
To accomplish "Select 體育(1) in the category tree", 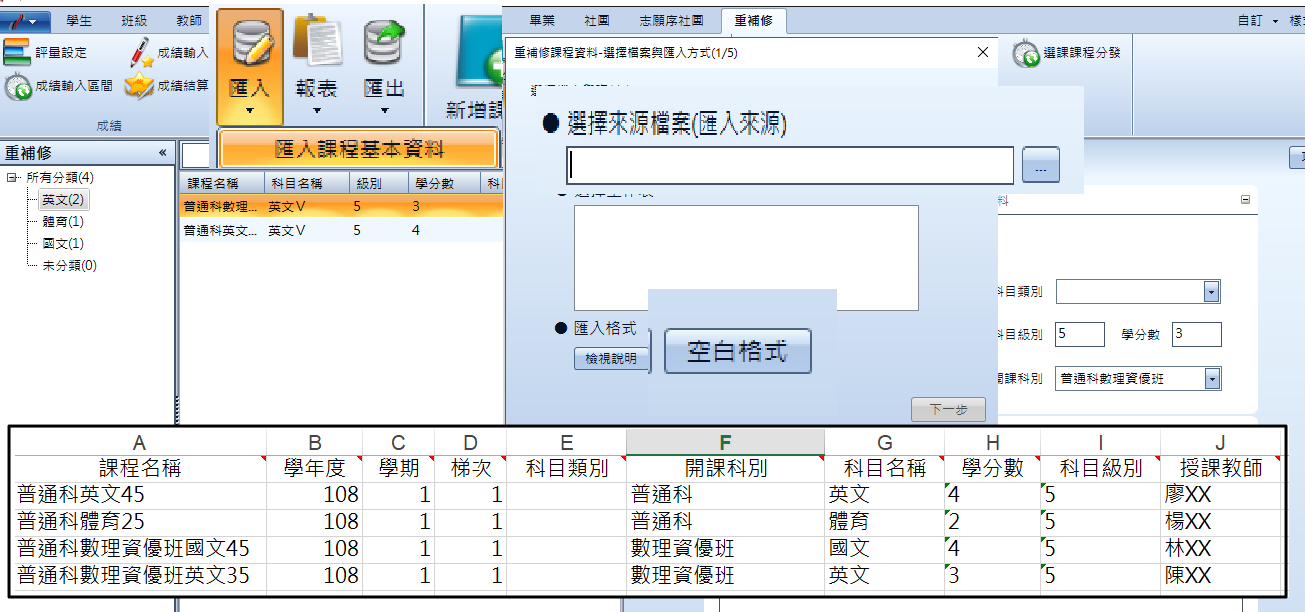I will pos(63,221).
